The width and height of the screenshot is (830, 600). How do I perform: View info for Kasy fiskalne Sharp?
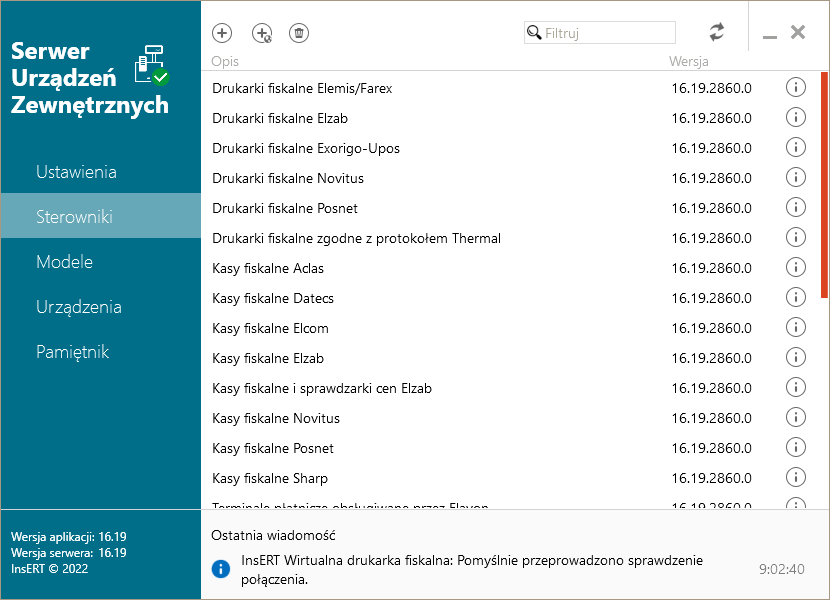(x=796, y=478)
